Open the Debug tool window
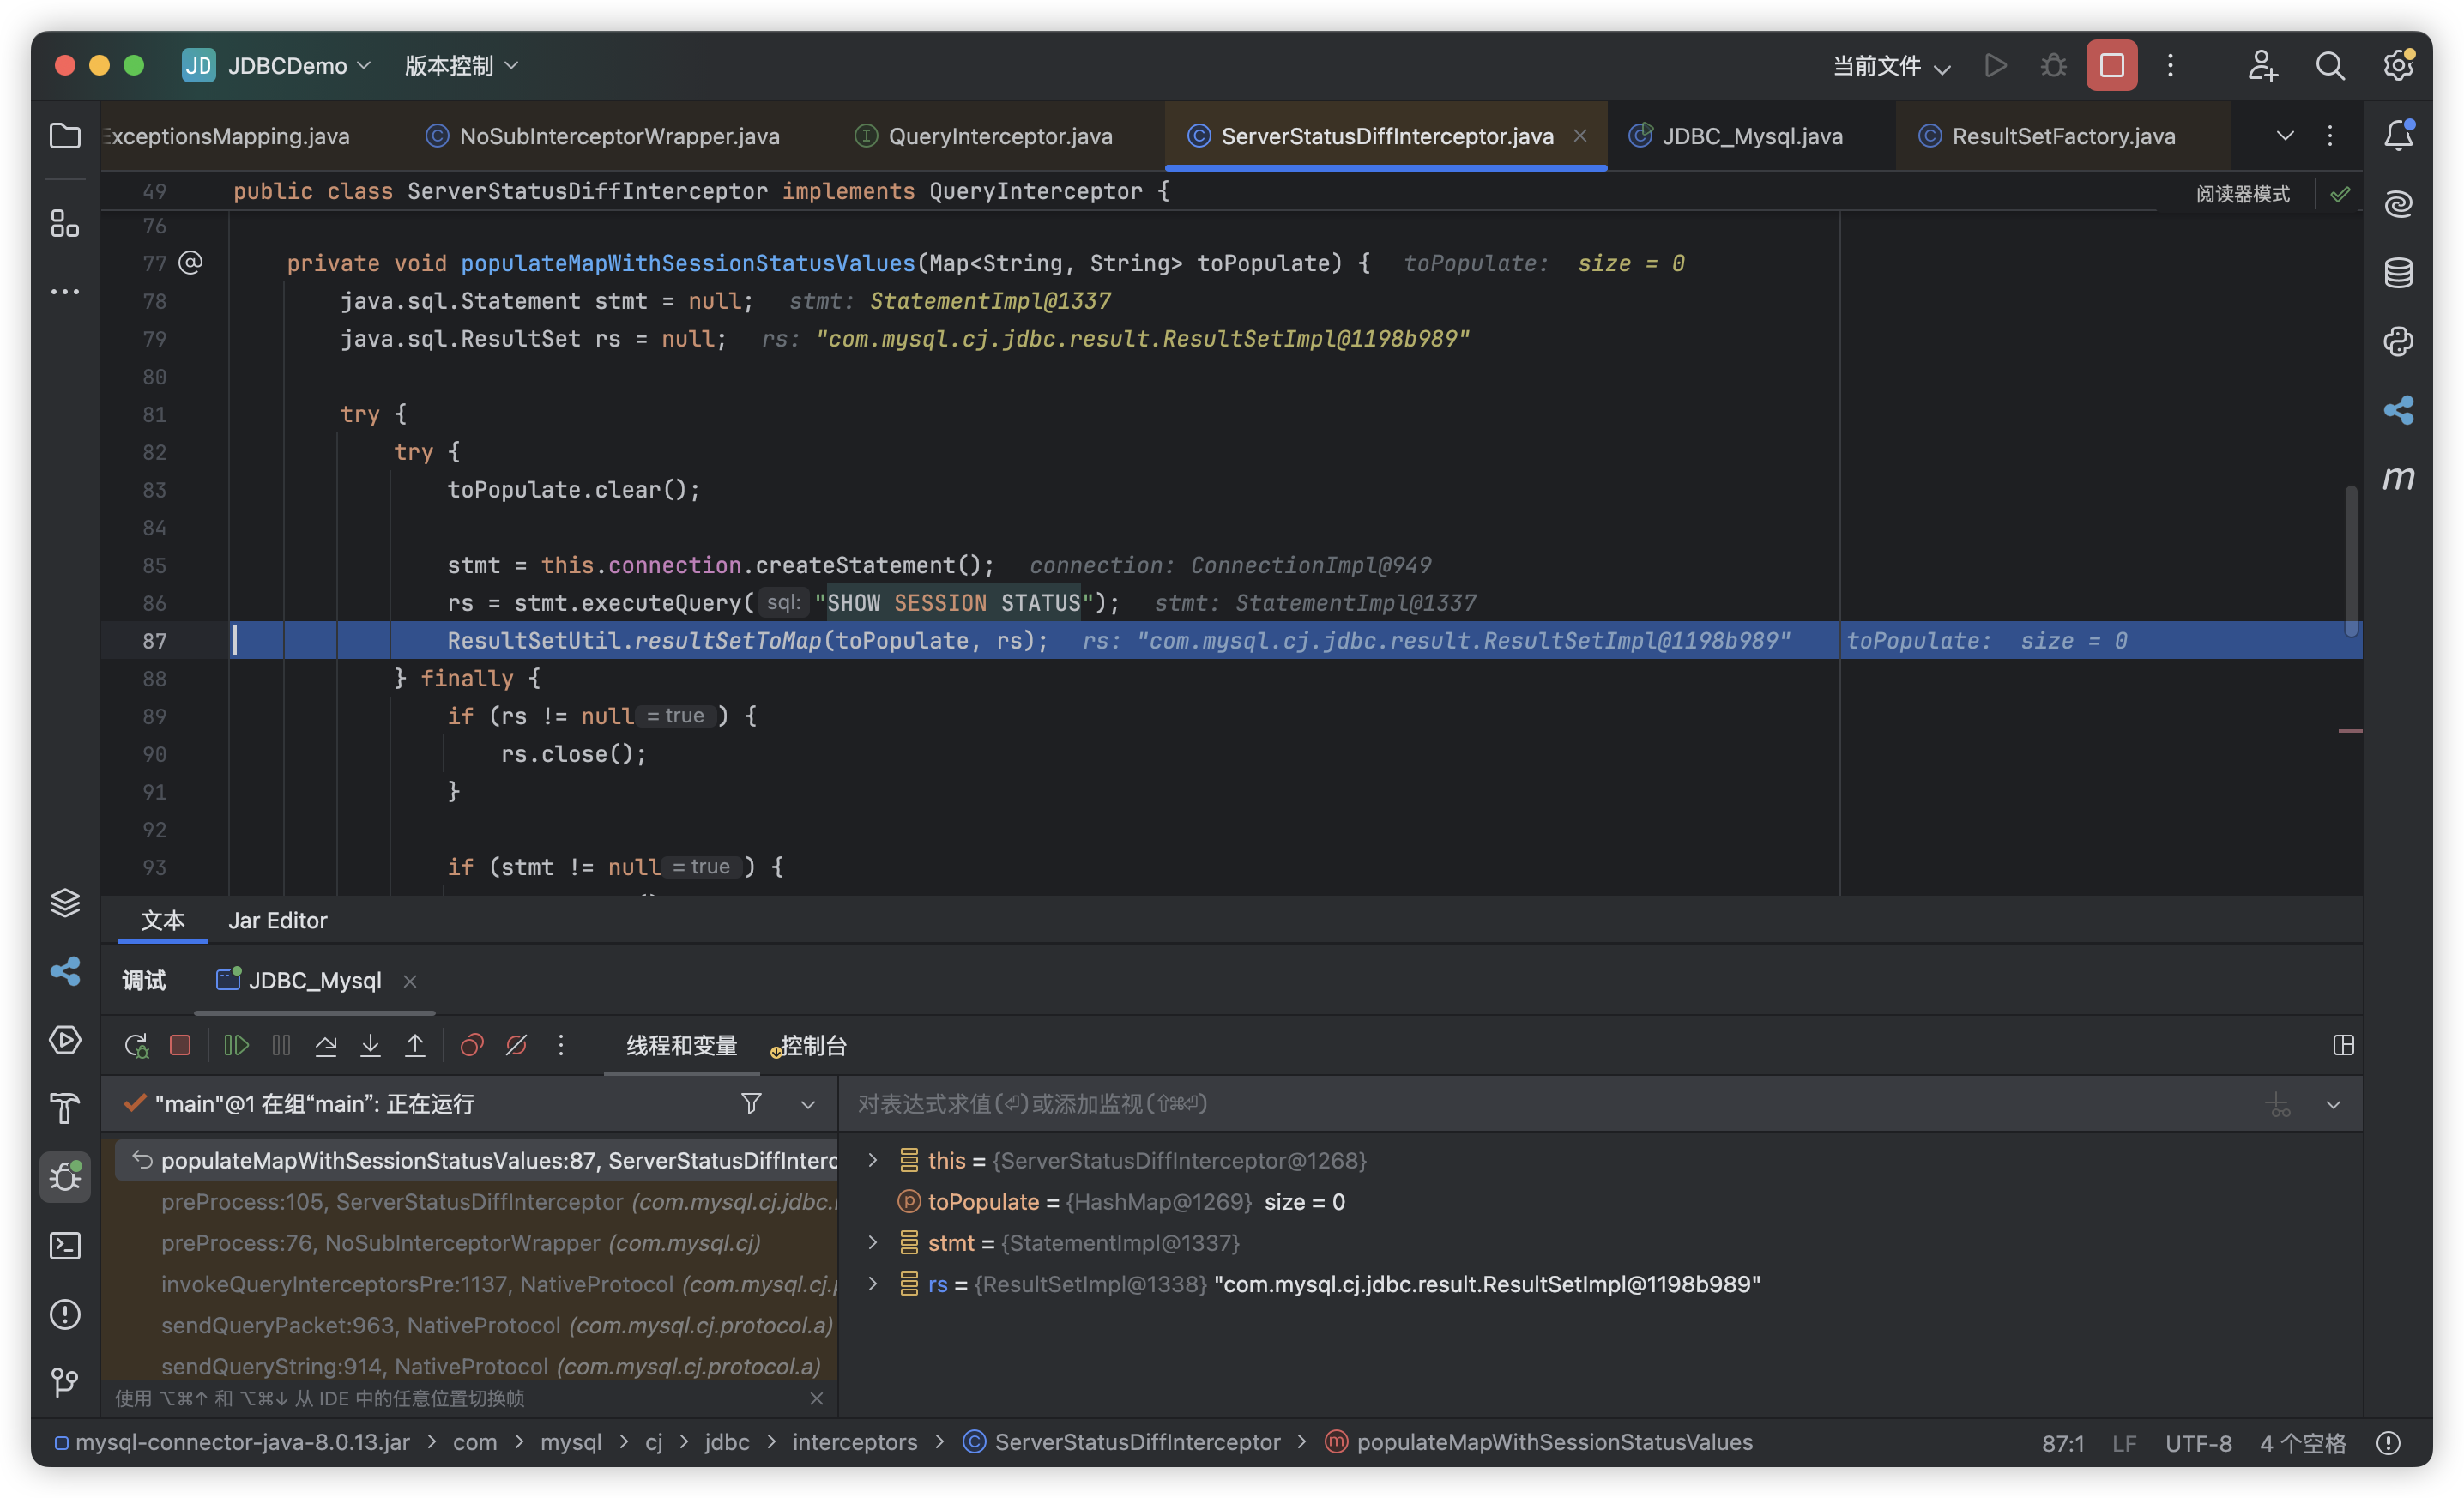2464x1498 pixels. [65, 1176]
